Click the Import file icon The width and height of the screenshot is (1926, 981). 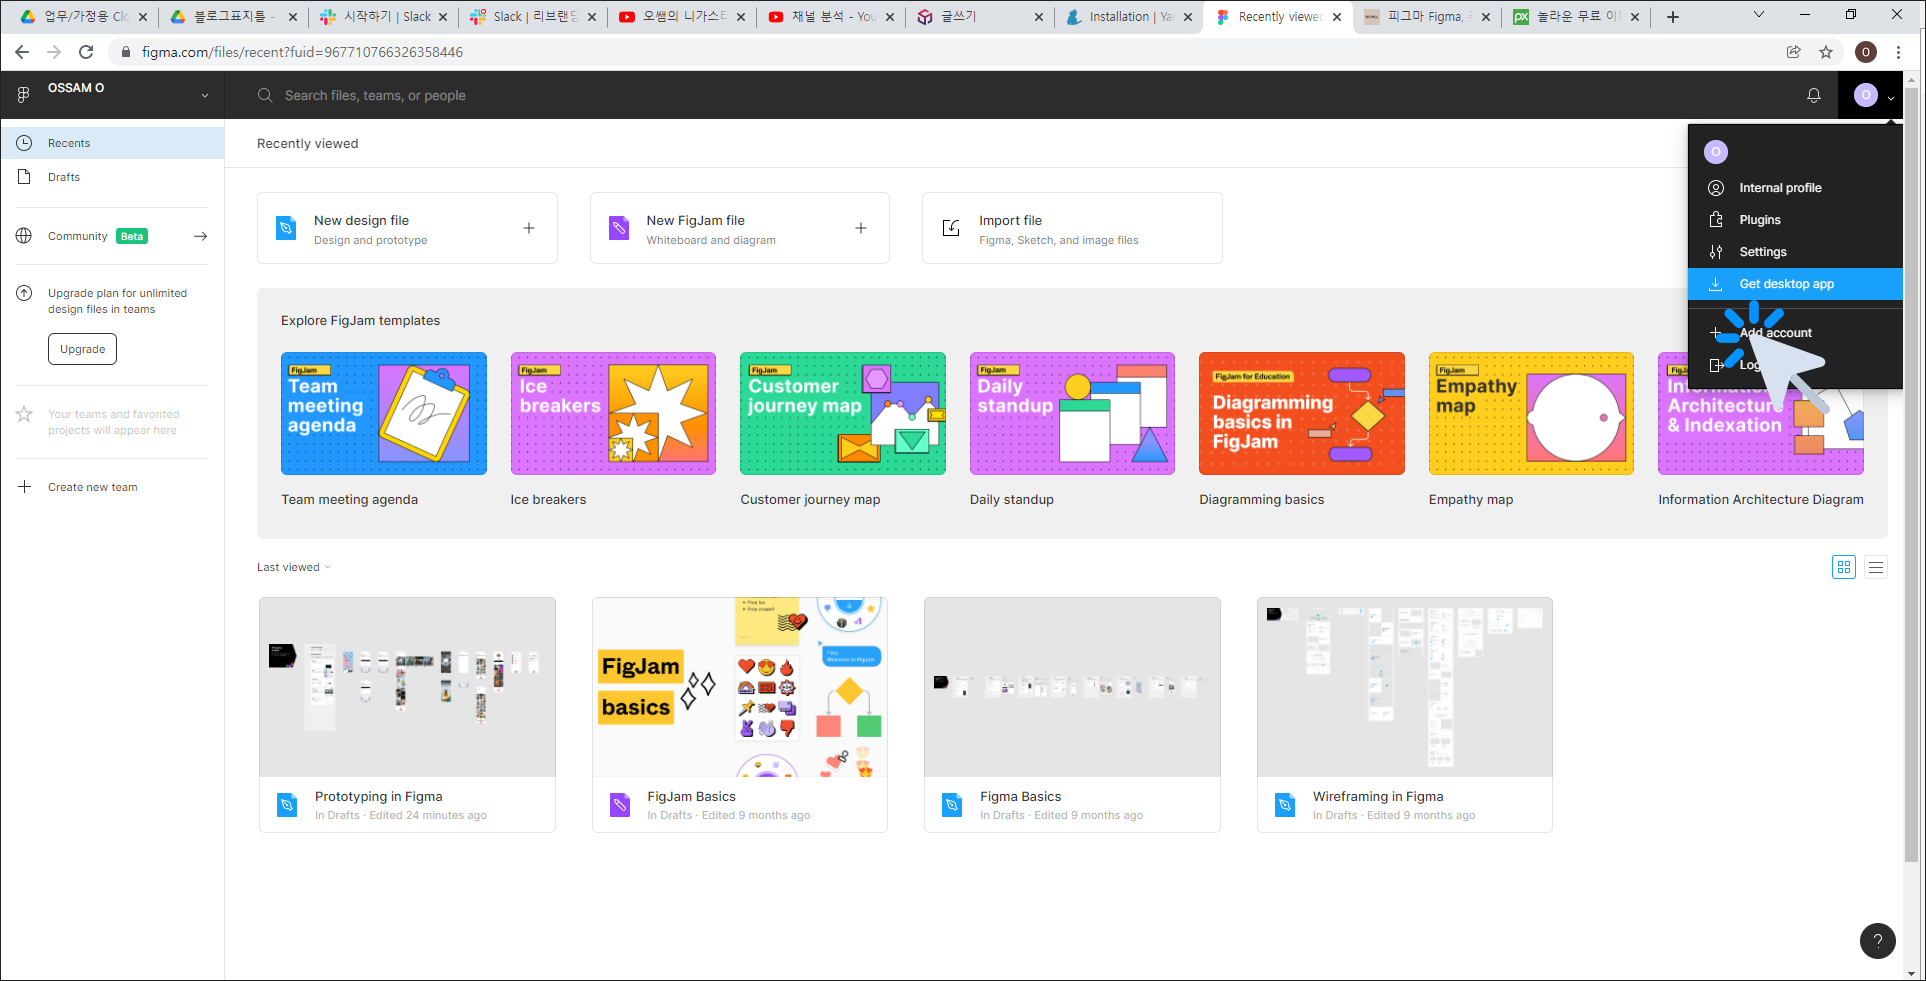click(x=951, y=228)
